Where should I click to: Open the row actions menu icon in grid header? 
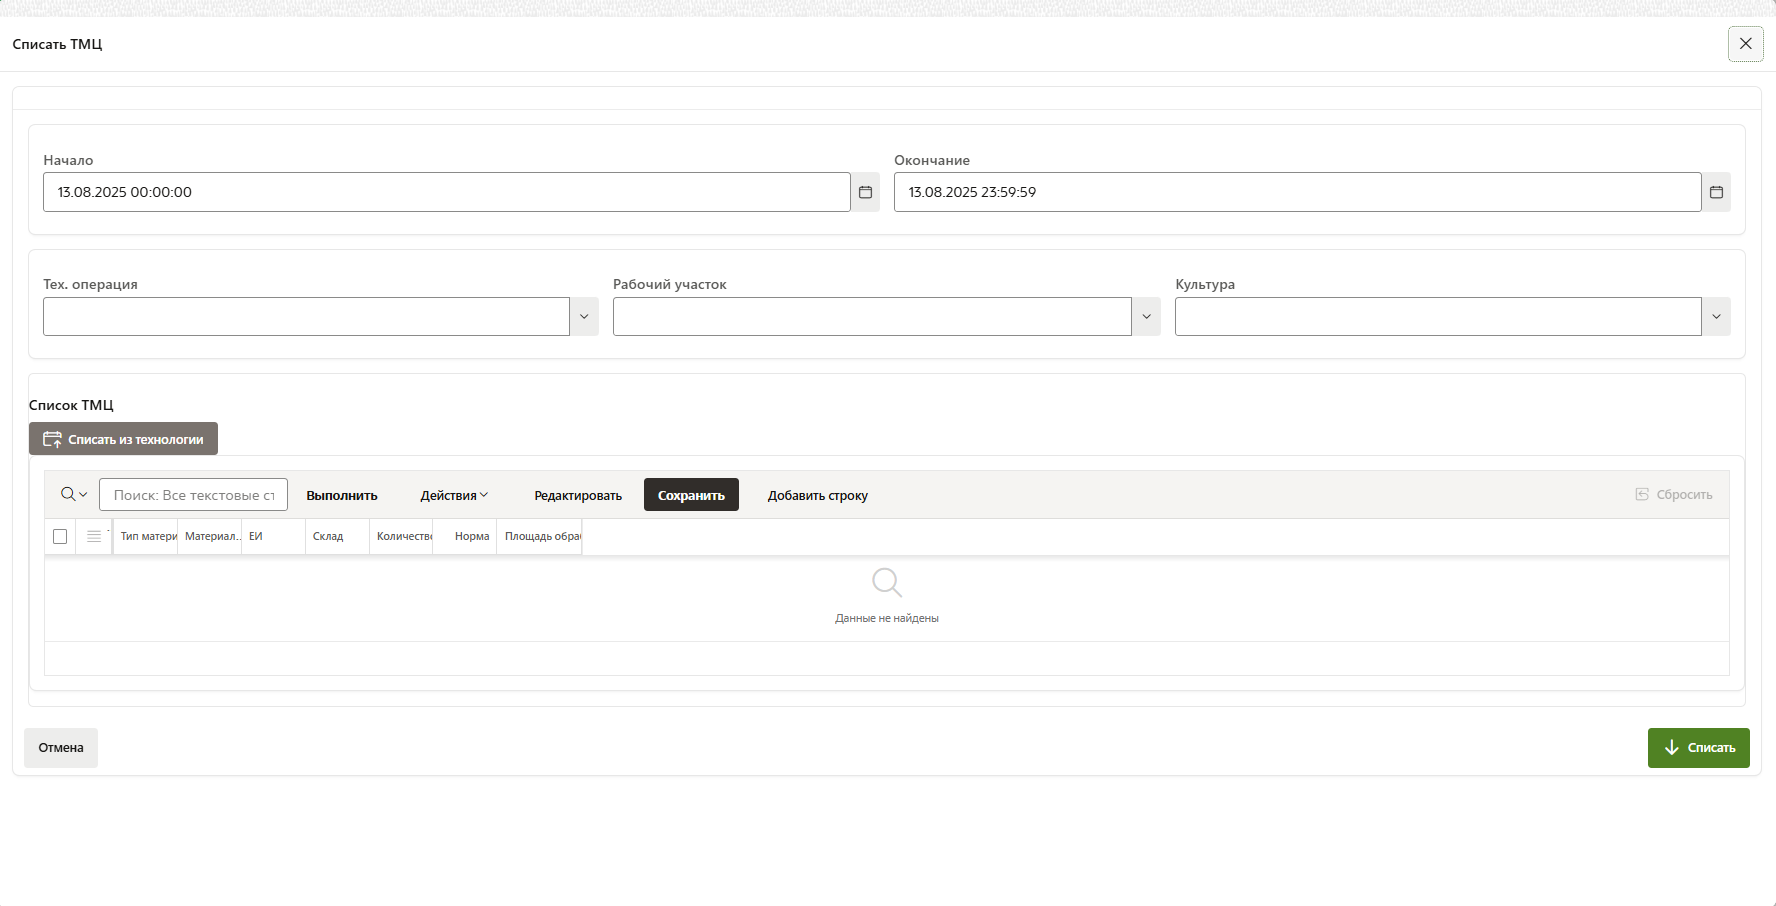point(94,537)
